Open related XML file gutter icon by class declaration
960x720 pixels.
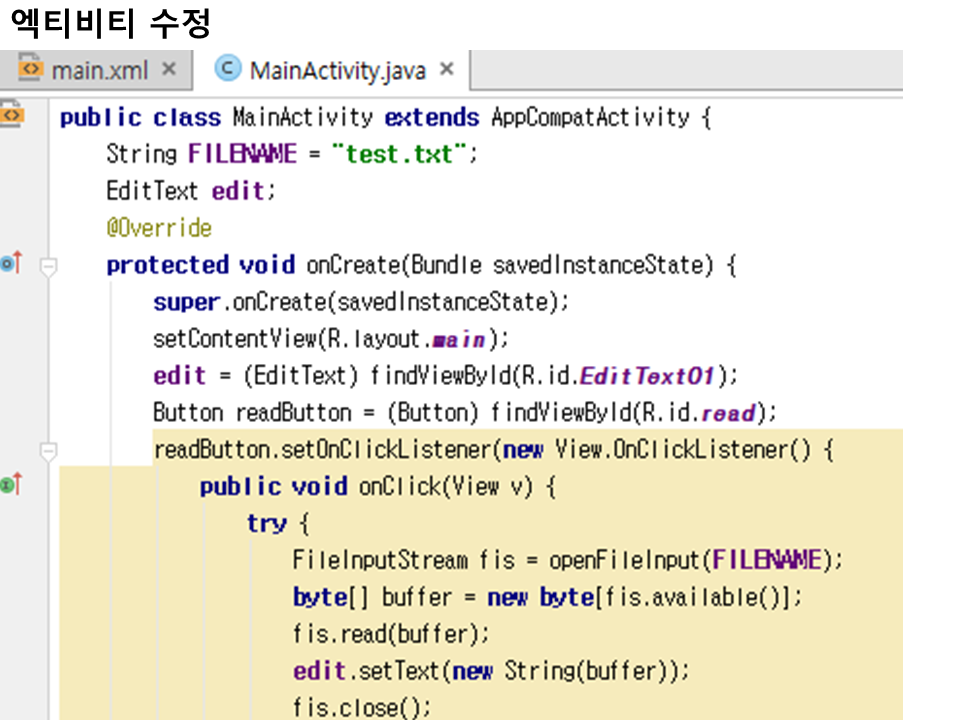tap(12, 116)
